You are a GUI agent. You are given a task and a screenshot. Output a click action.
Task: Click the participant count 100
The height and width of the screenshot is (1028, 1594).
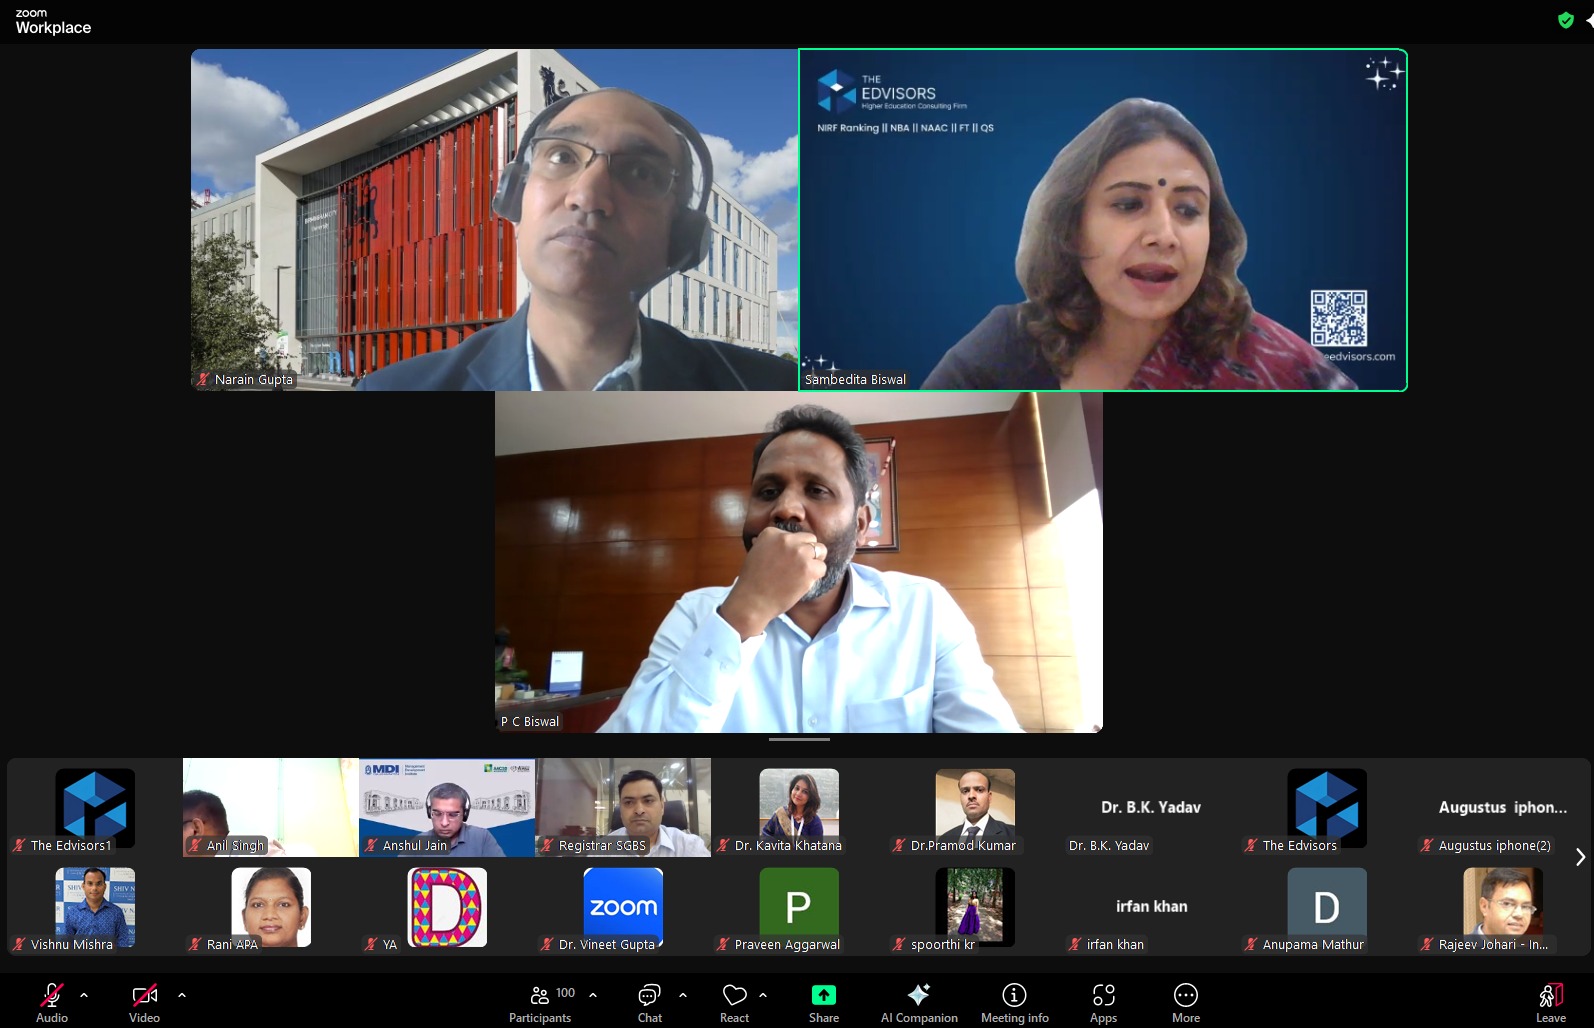point(565,993)
